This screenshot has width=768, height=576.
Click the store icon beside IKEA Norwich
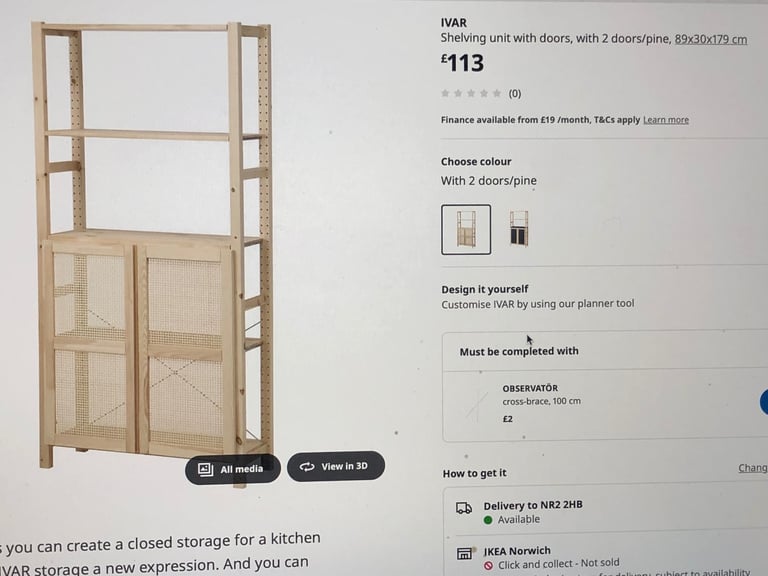[464, 553]
